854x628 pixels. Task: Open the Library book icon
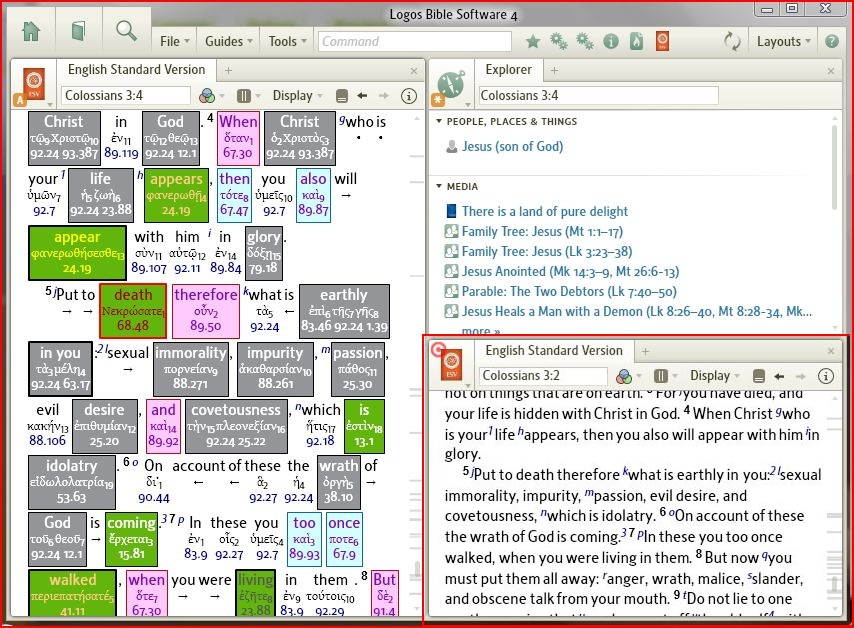pos(78,32)
